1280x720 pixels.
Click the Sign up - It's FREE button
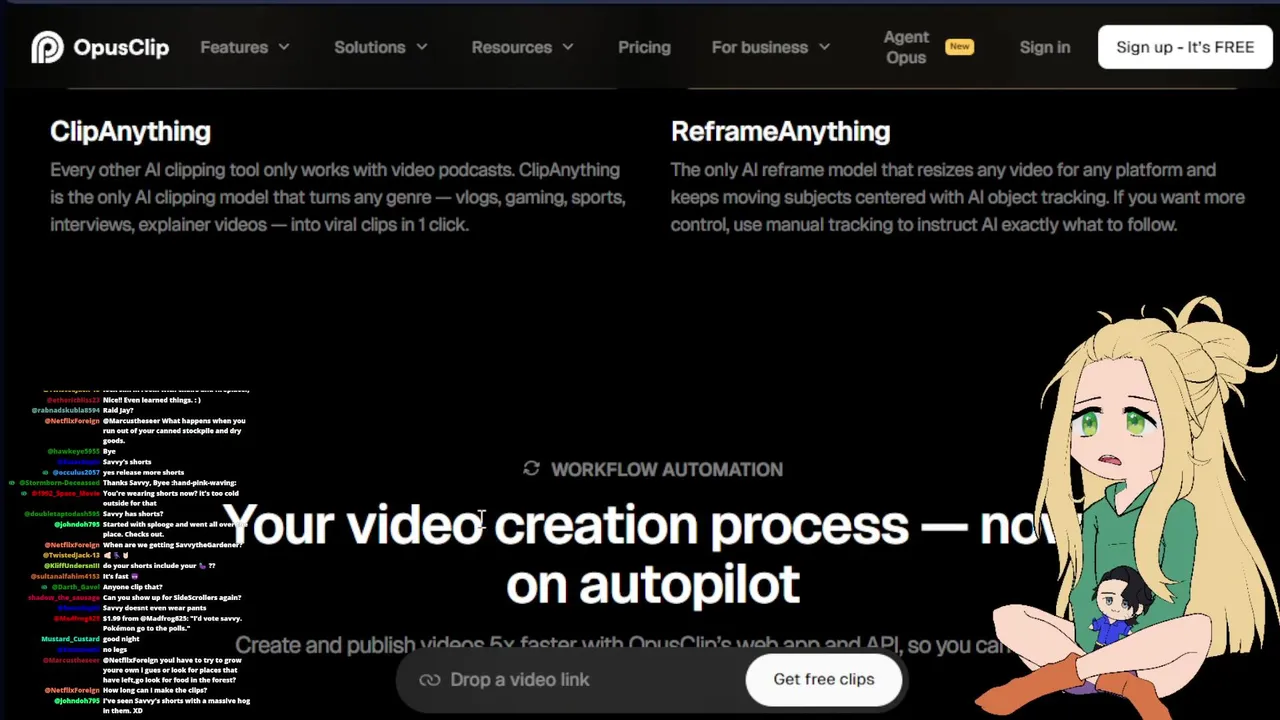coord(1185,47)
